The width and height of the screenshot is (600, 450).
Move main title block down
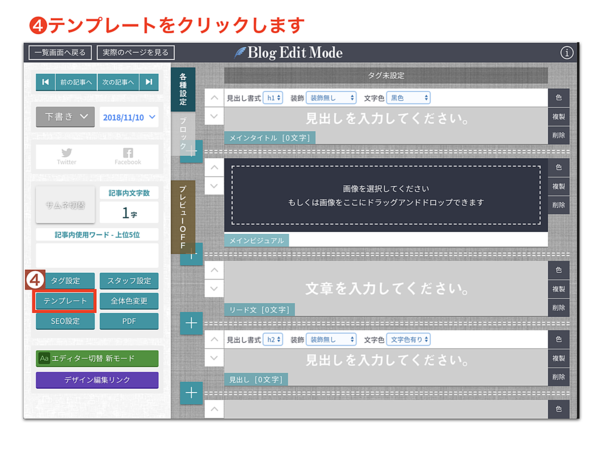point(214,116)
